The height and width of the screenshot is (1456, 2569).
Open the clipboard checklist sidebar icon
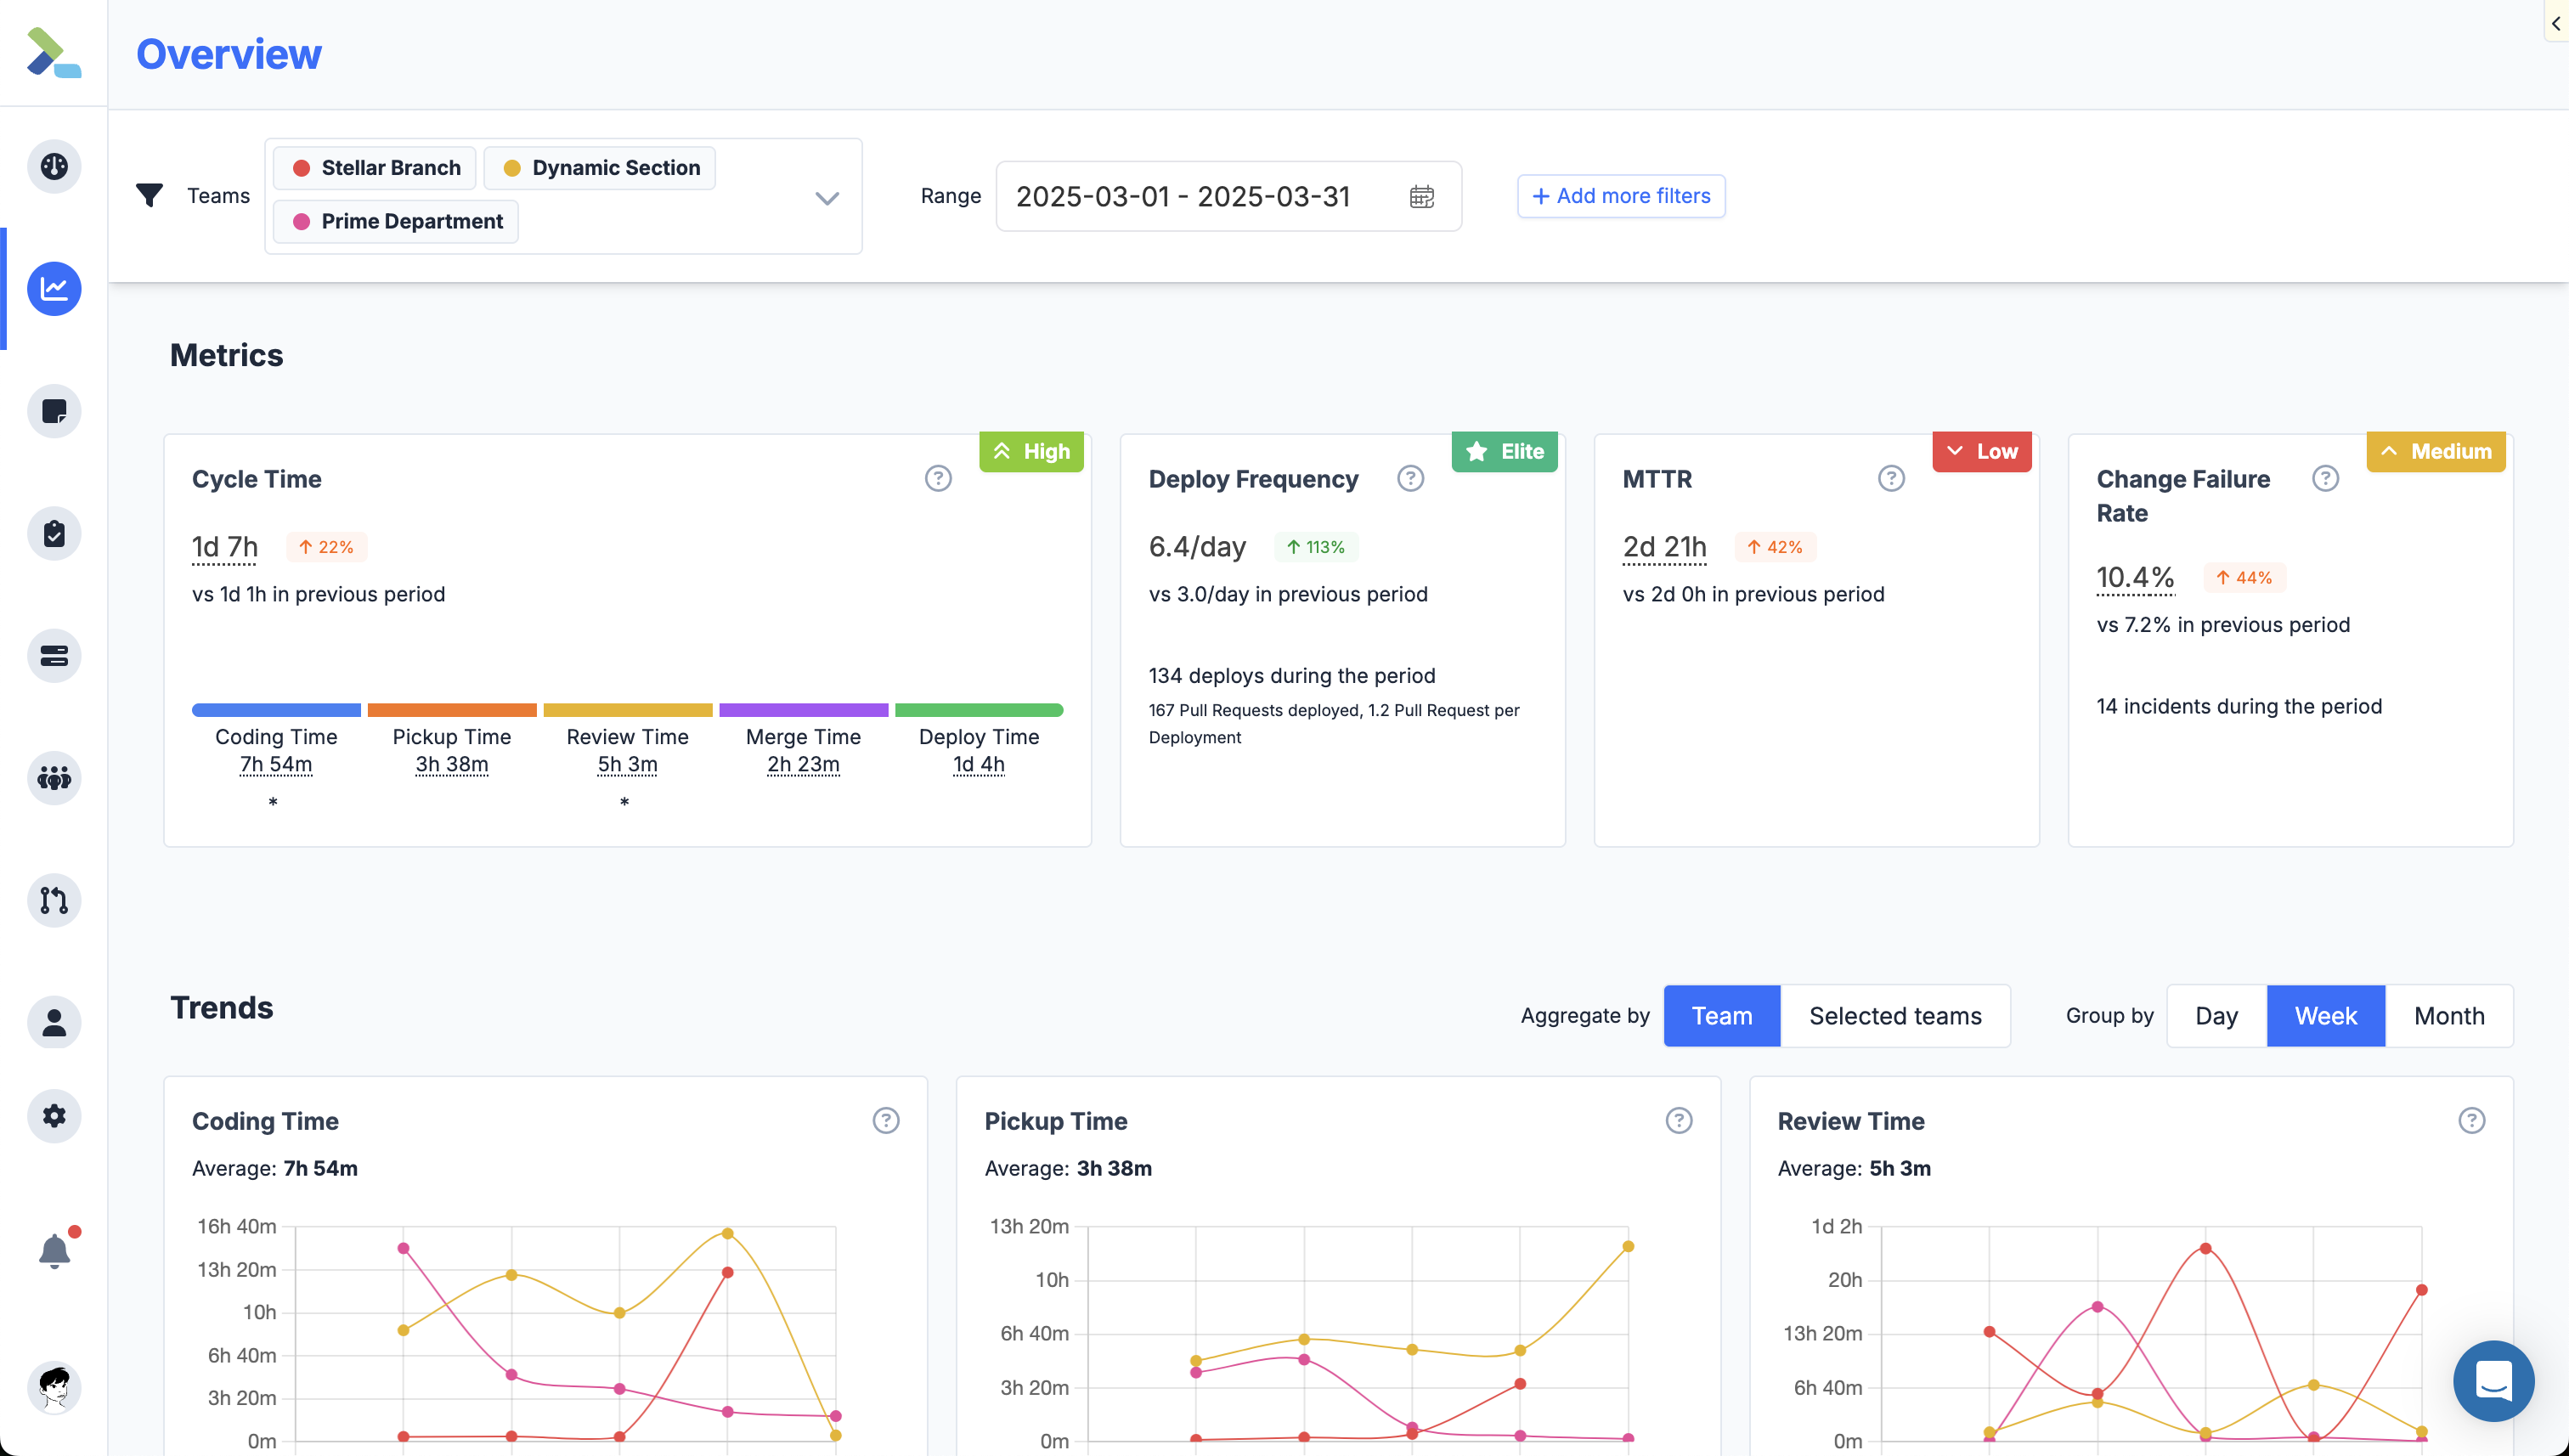(54, 534)
